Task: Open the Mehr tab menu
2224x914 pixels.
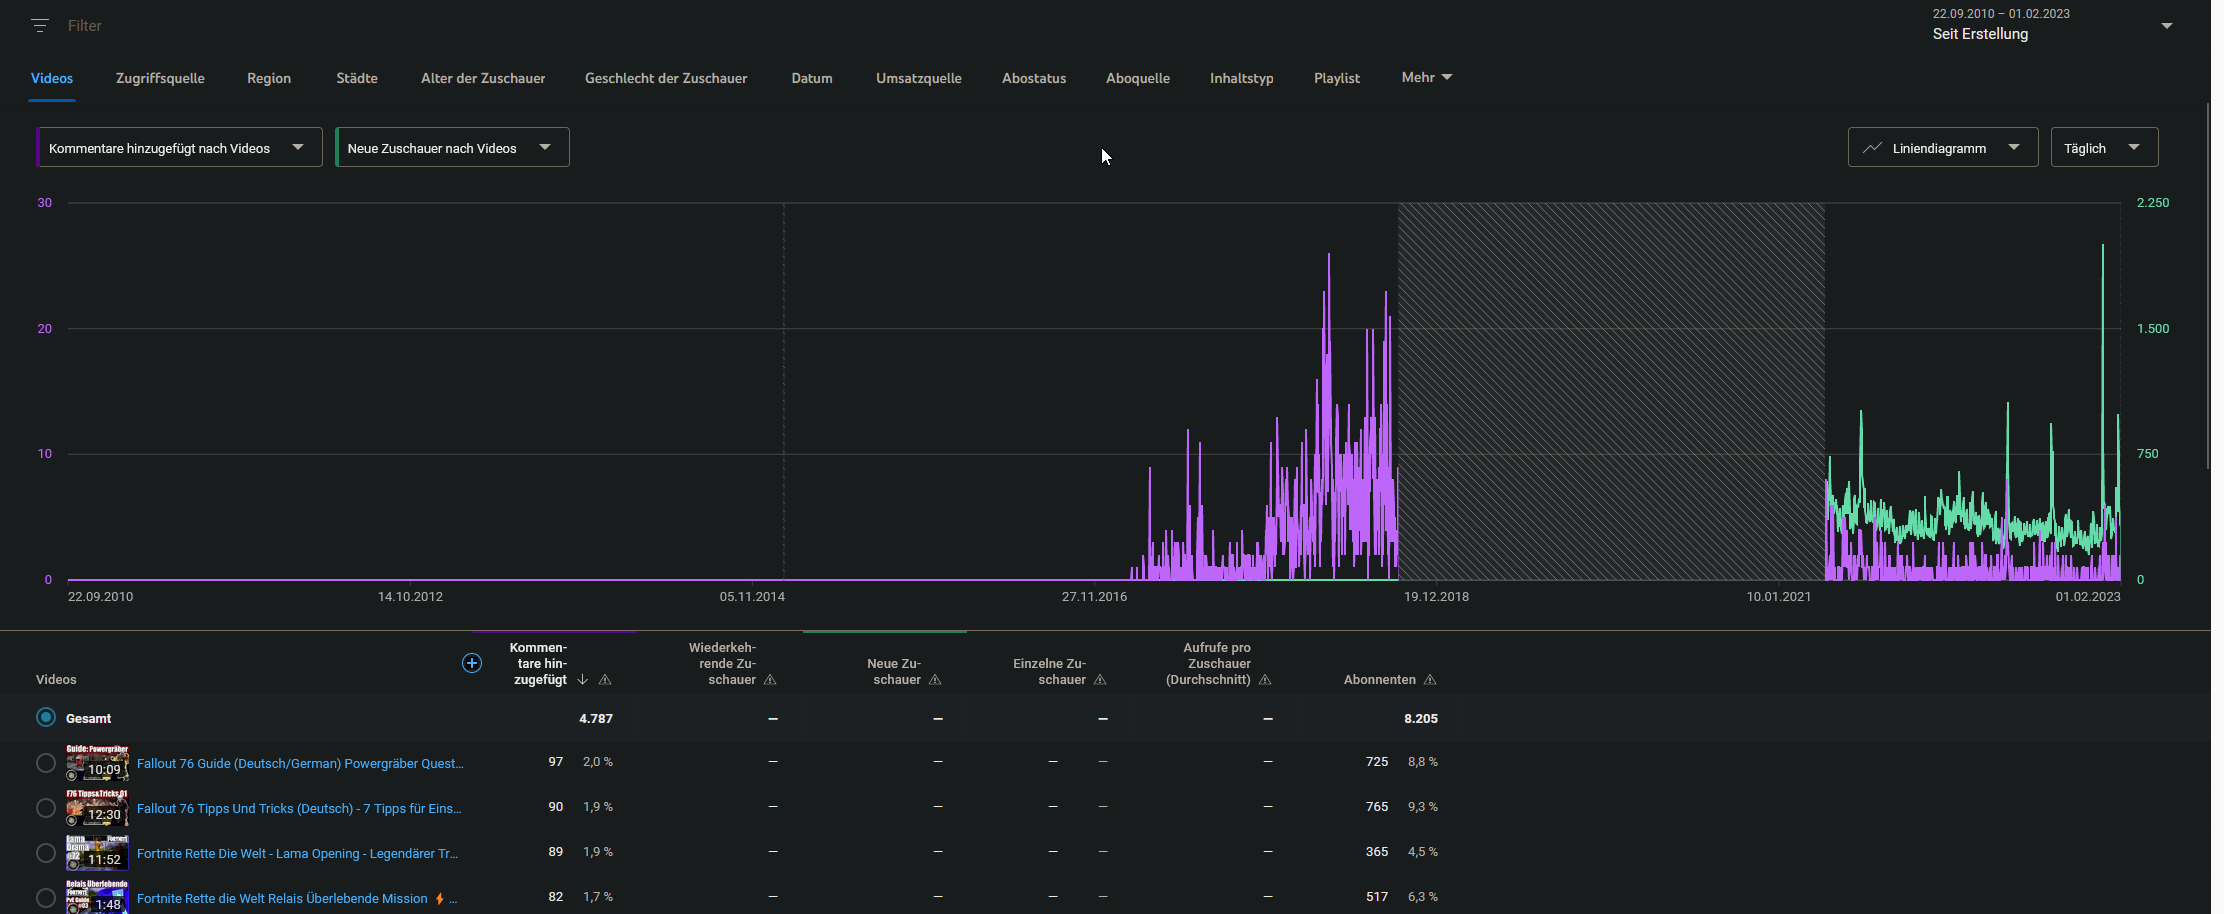Action: [1426, 78]
